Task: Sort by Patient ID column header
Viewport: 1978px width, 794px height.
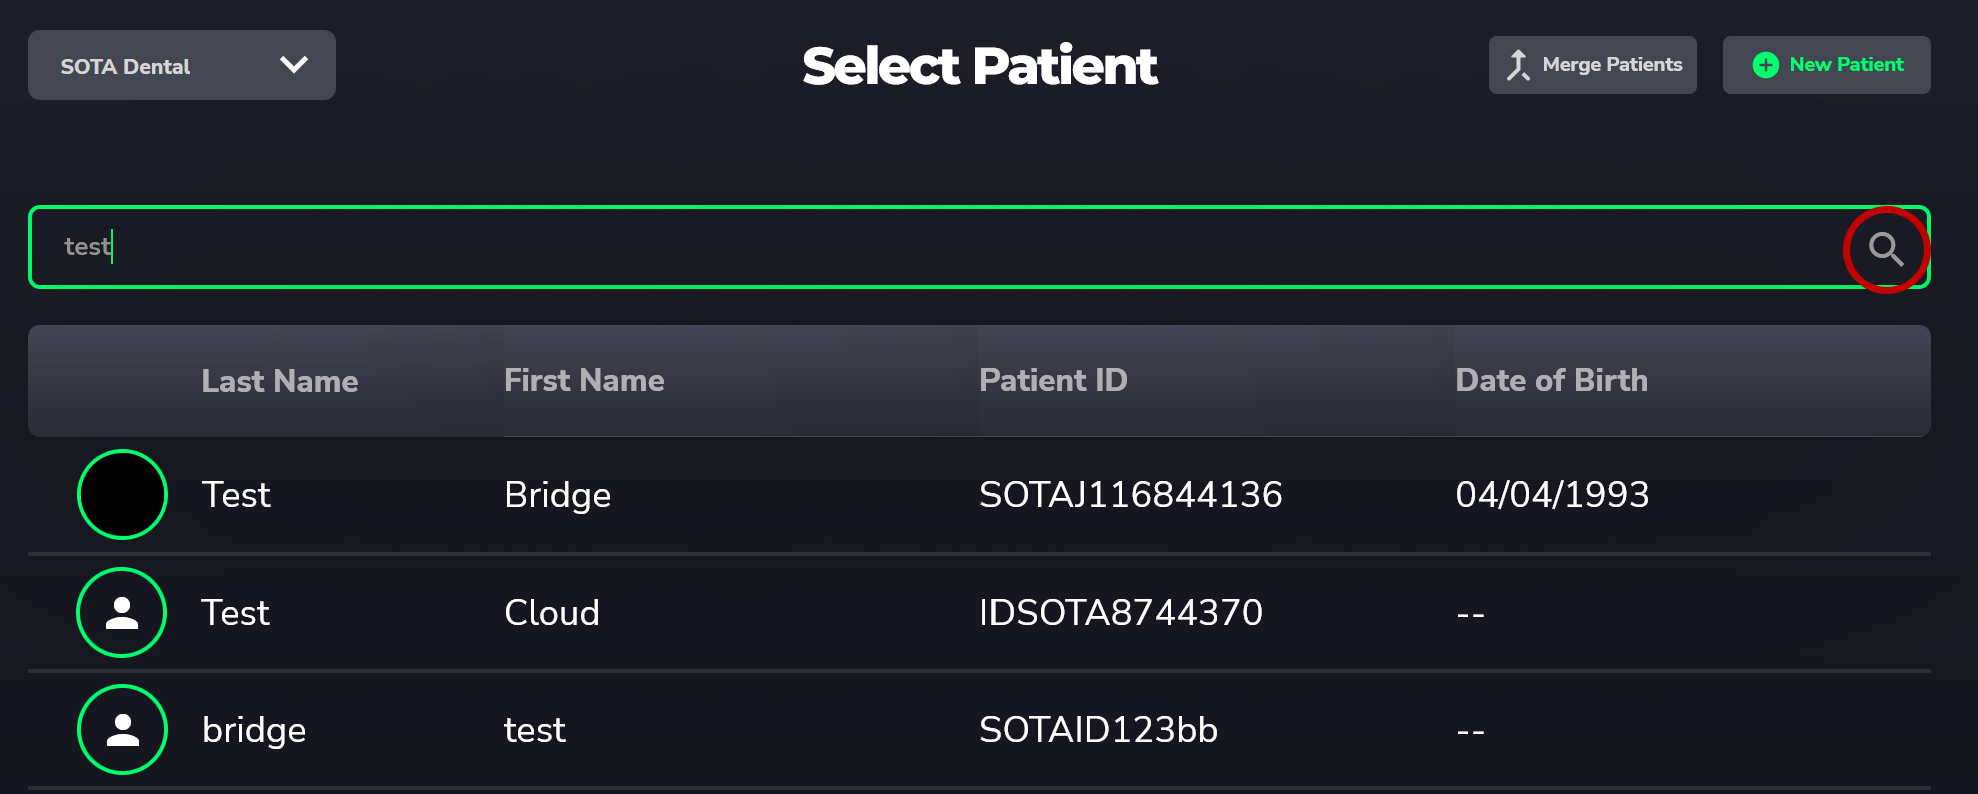Action: pos(1053,381)
